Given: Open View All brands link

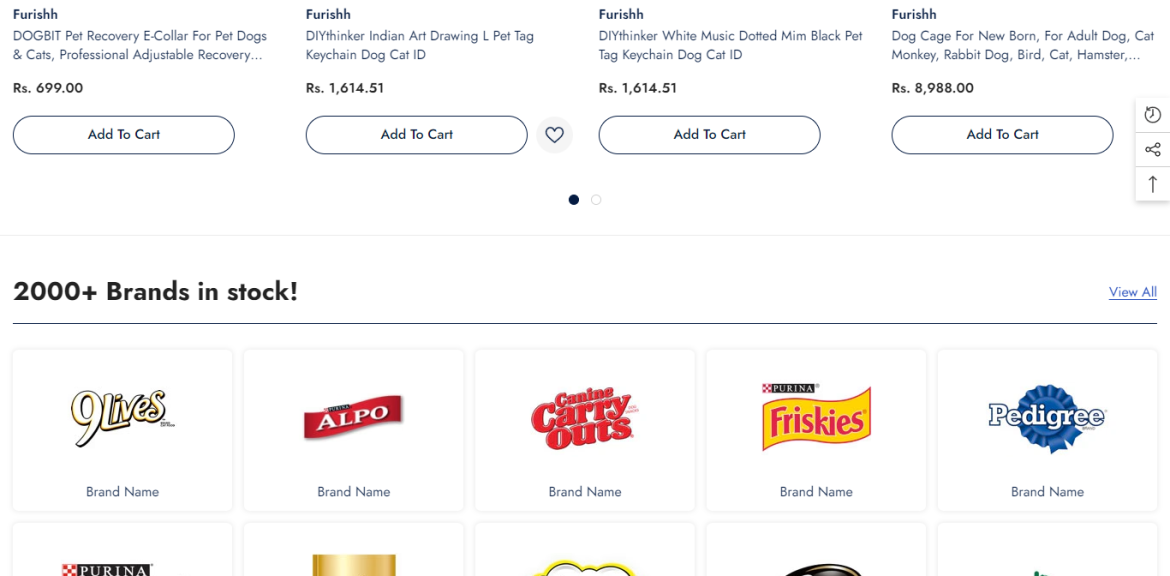Looking at the screenshot, I should click(1133, 292).
